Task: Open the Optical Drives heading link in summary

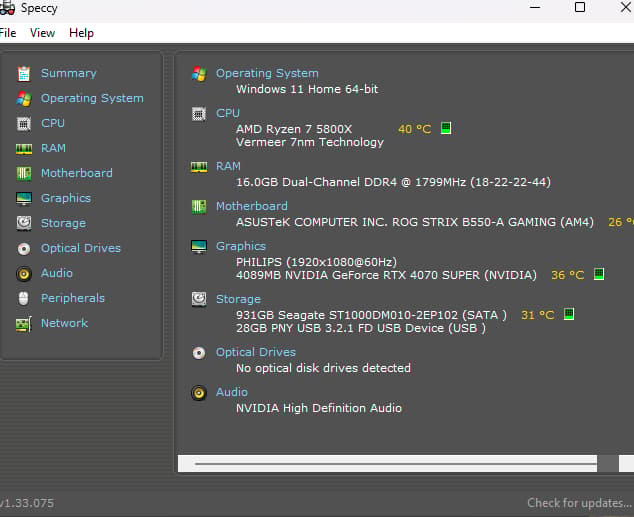Action: point(256,352)
